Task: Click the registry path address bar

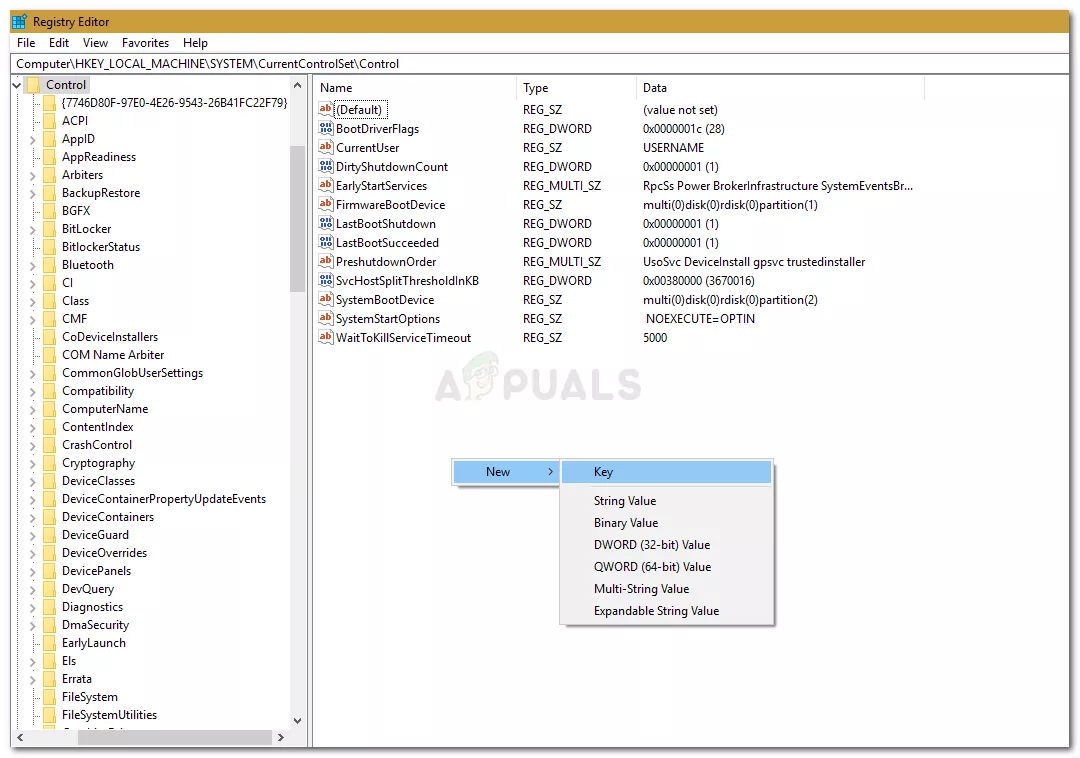Action: coord(540,63)
